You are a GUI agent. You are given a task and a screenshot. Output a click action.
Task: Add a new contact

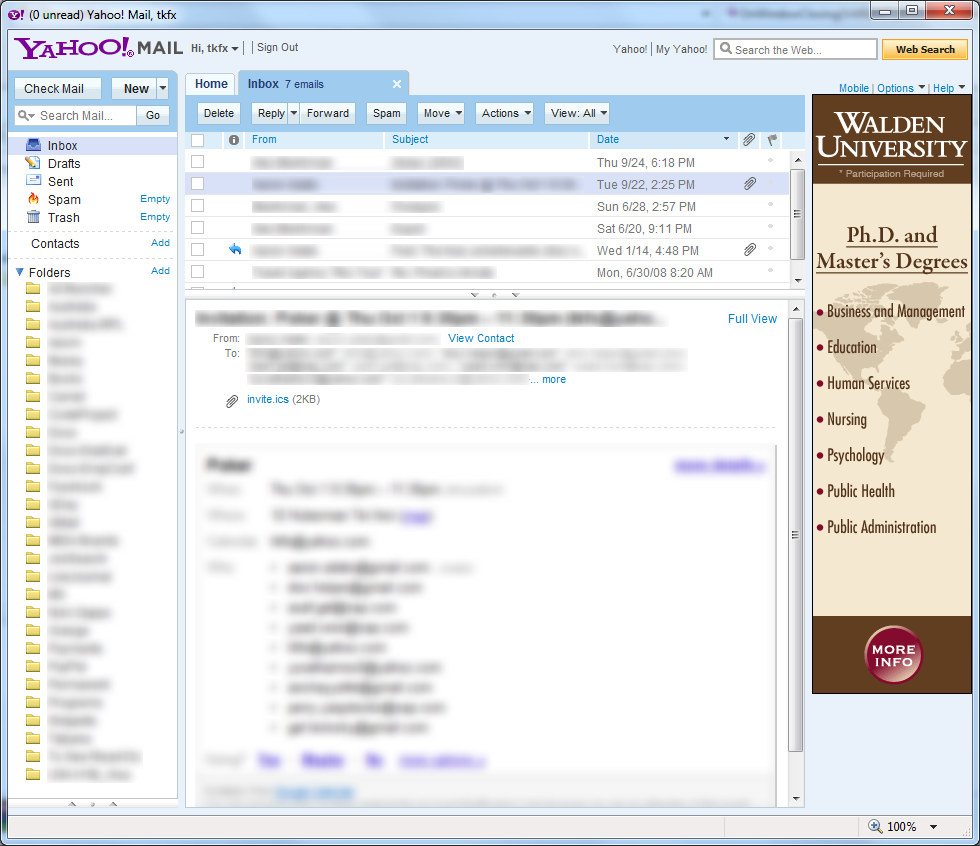(x=160, y=242)
